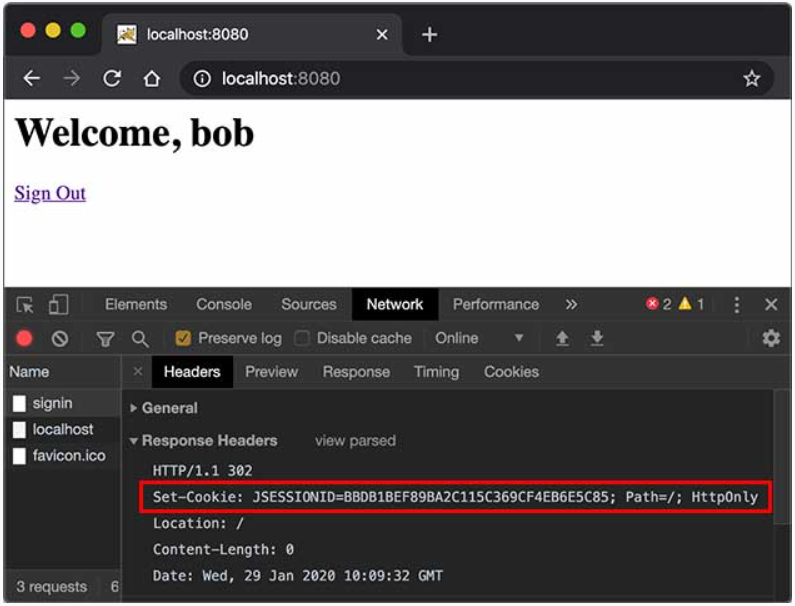The height and width of the screenshot is (606, 795).
Task: Open network search magnifier icon
Action: (140, 339)
